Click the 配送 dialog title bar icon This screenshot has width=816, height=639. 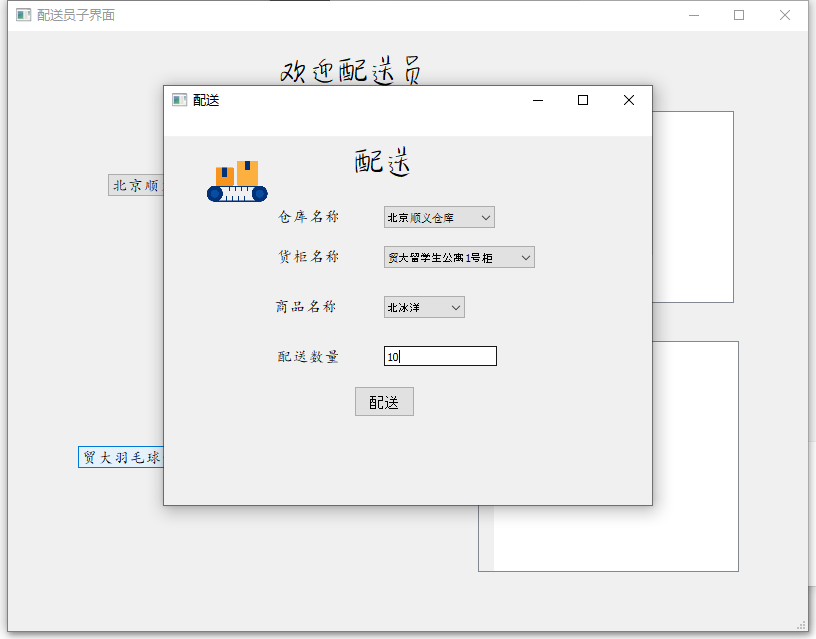[180, 100]
